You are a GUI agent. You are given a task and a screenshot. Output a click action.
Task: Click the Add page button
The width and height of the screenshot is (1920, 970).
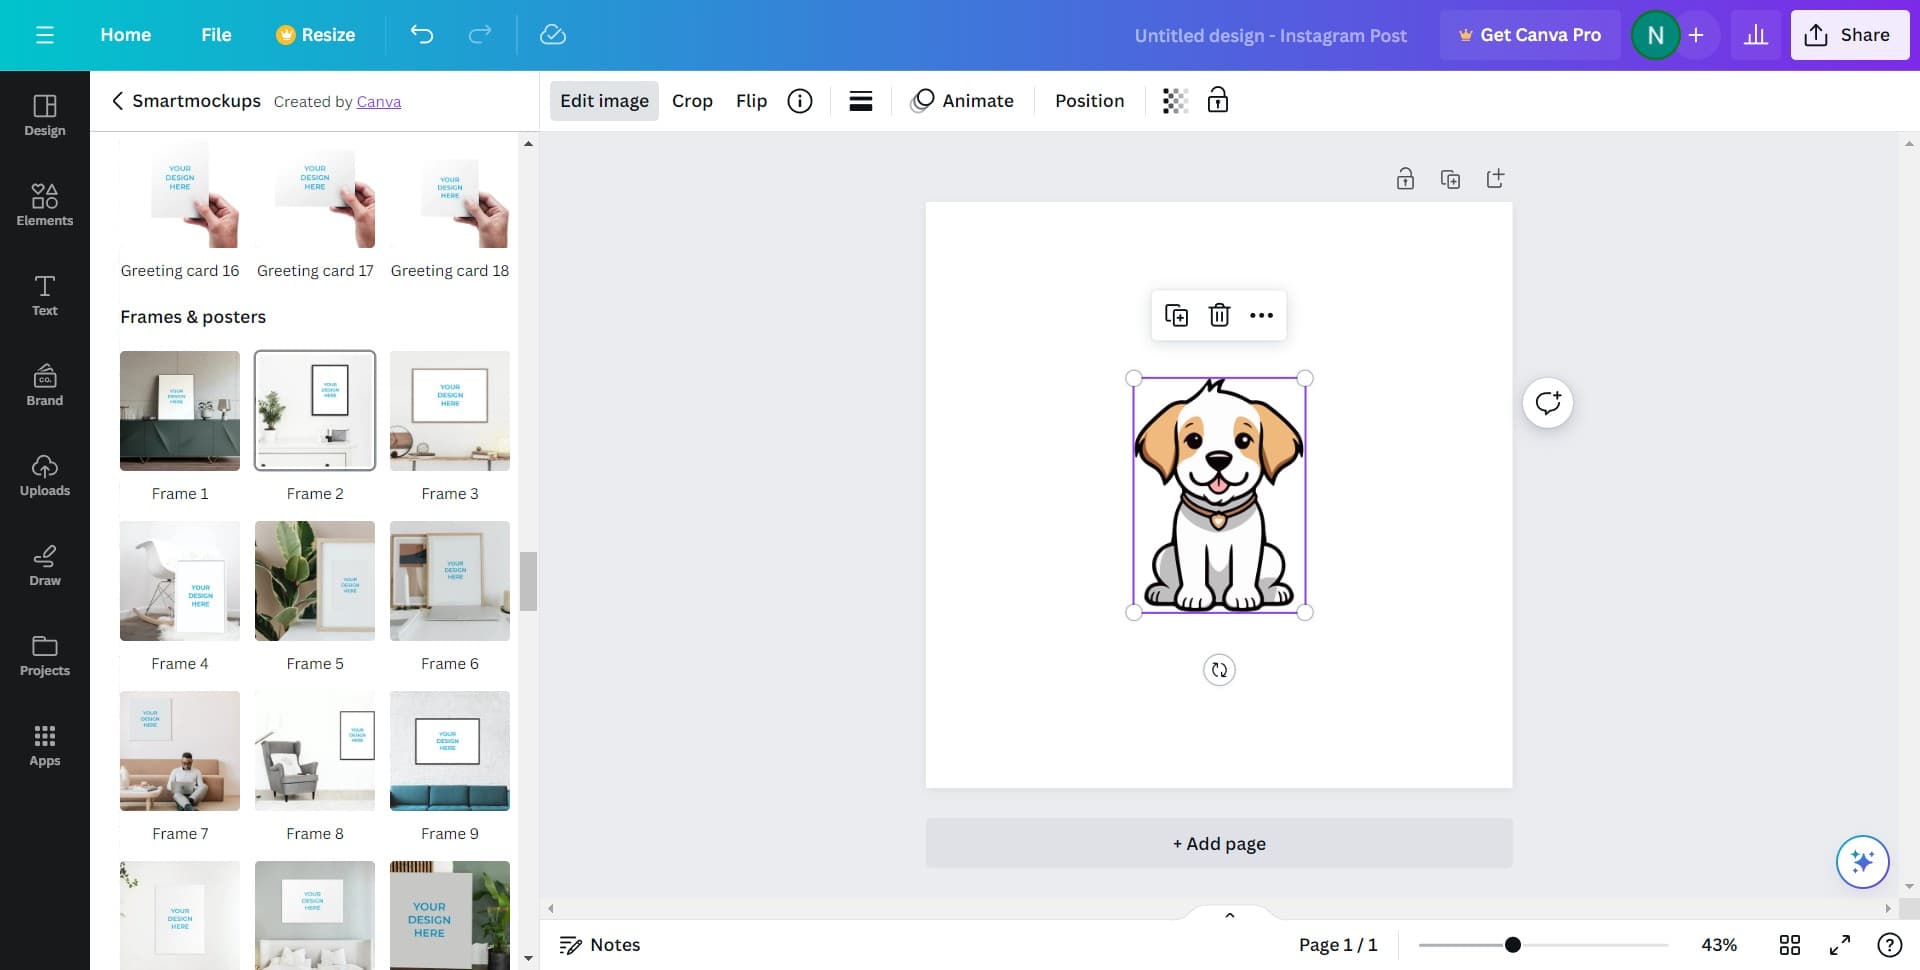pos(1218,843)
